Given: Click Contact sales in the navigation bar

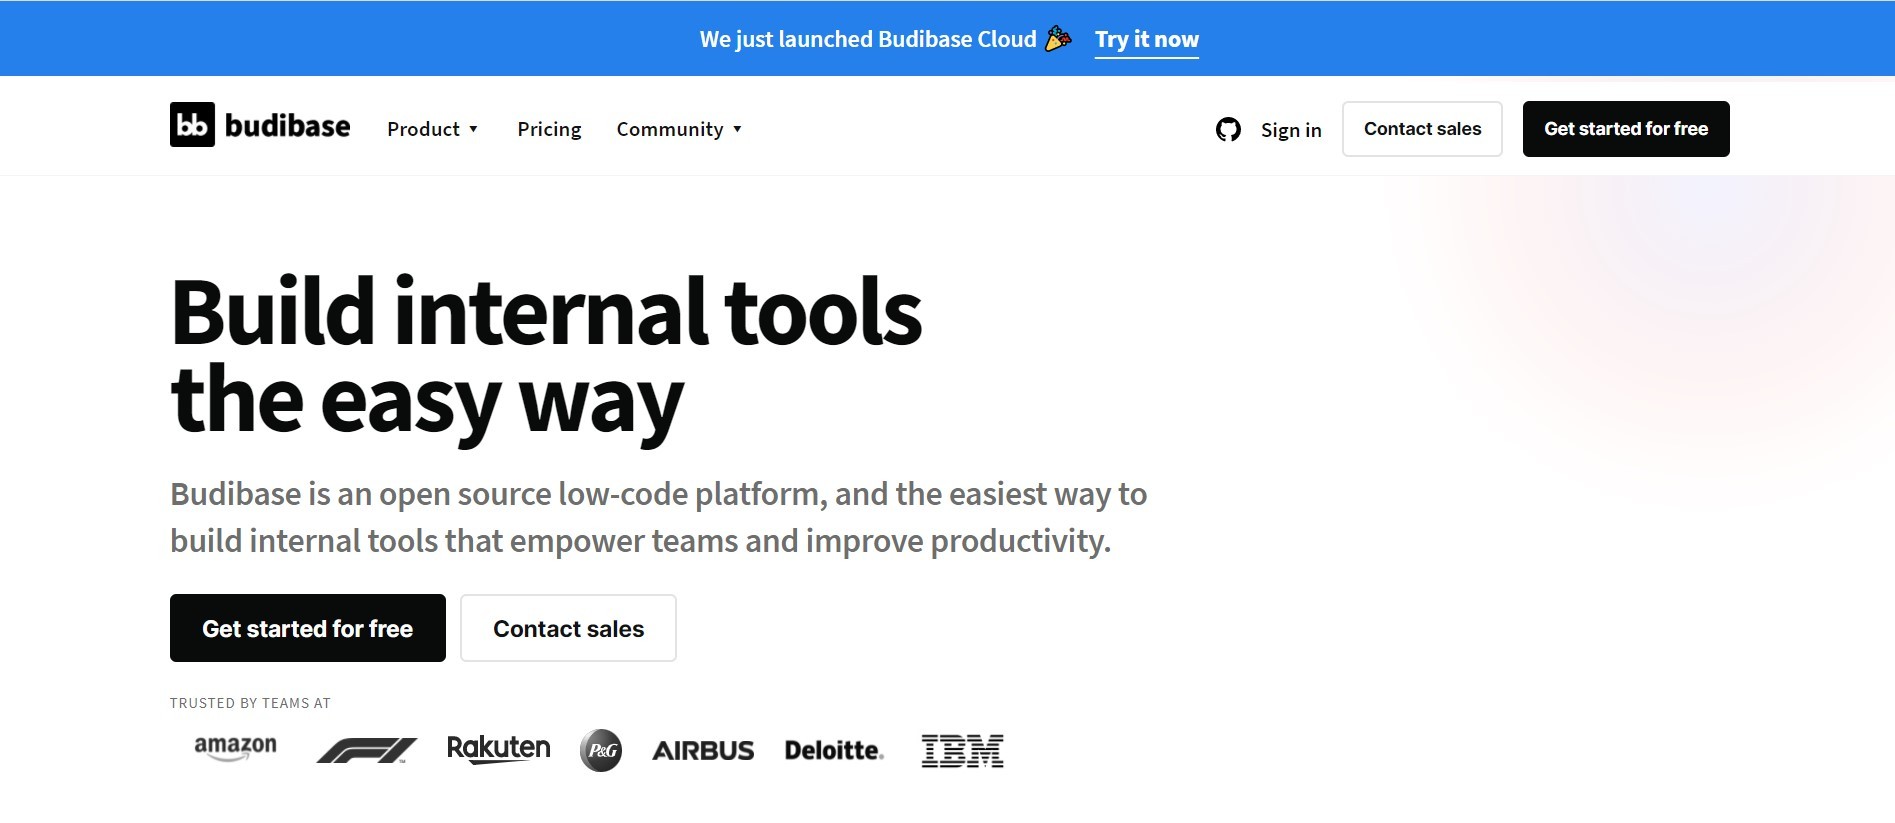Looking at the screenshot, I should (x=1422, y=129).
